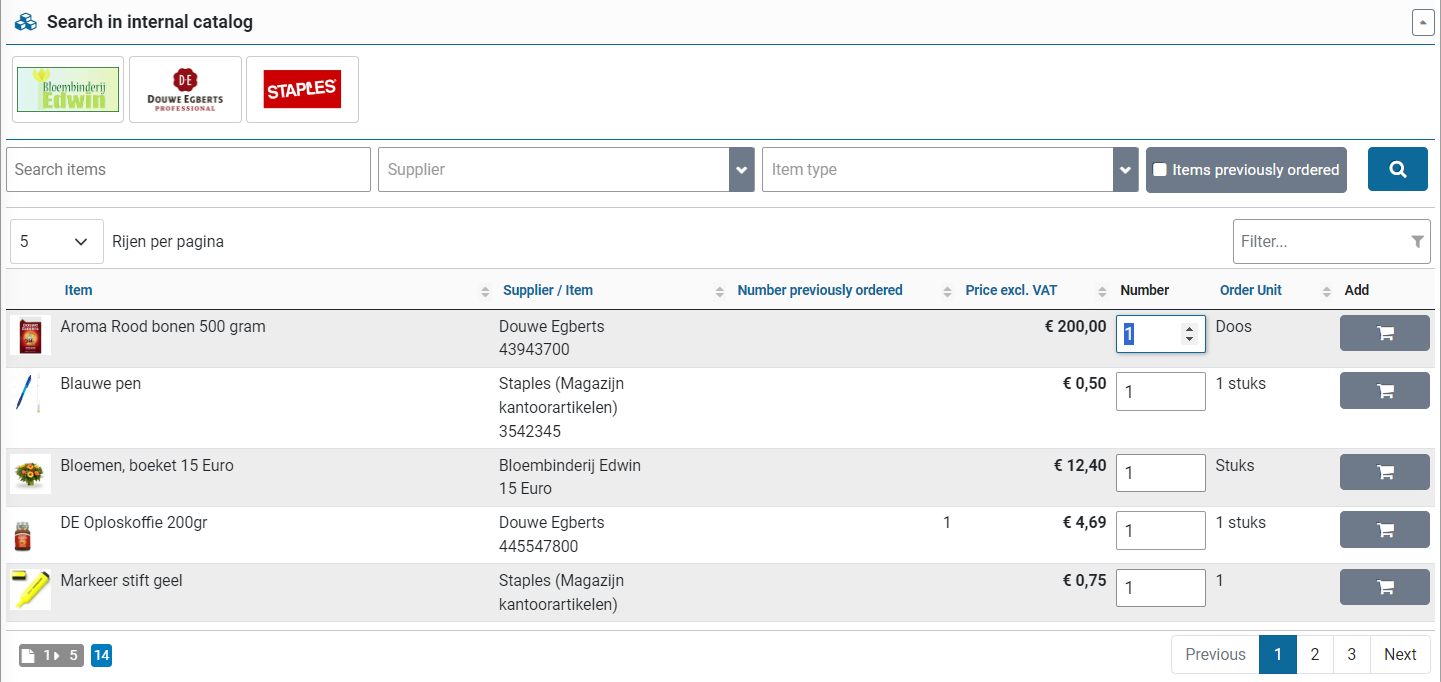Click the Staples supplier logo
Viewport: 1441px width, 682px height.
tap(302, 90)
